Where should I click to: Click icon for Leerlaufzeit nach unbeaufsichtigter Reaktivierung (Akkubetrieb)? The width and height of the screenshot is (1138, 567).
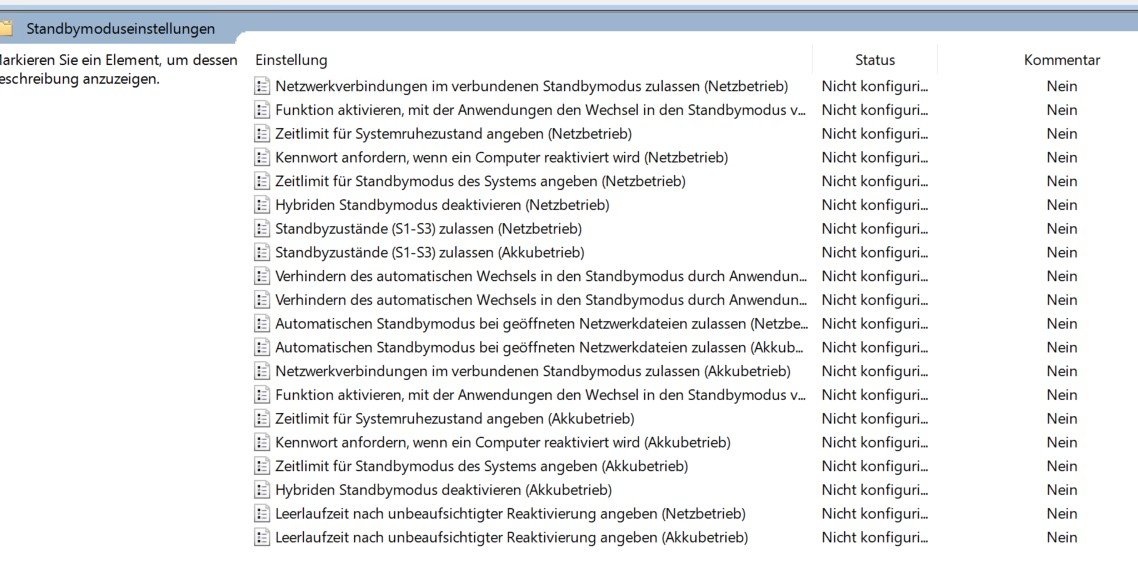(261, 538)
